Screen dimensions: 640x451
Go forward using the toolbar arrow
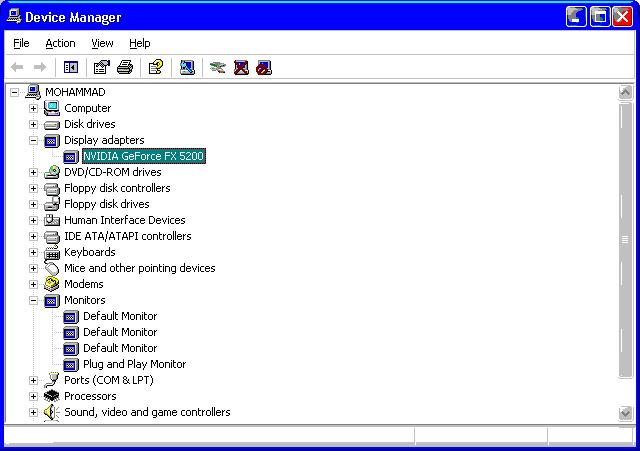coord(40,67)
